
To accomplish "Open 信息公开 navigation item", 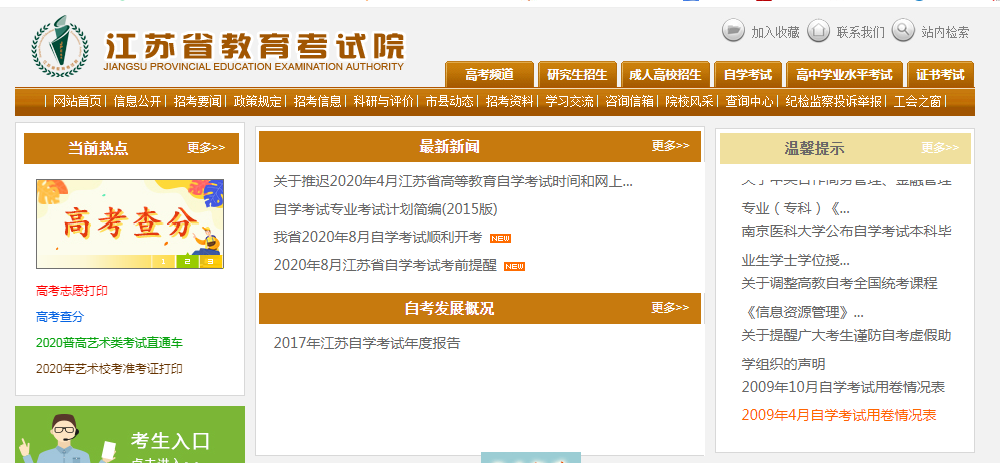I will click(137, 101).
